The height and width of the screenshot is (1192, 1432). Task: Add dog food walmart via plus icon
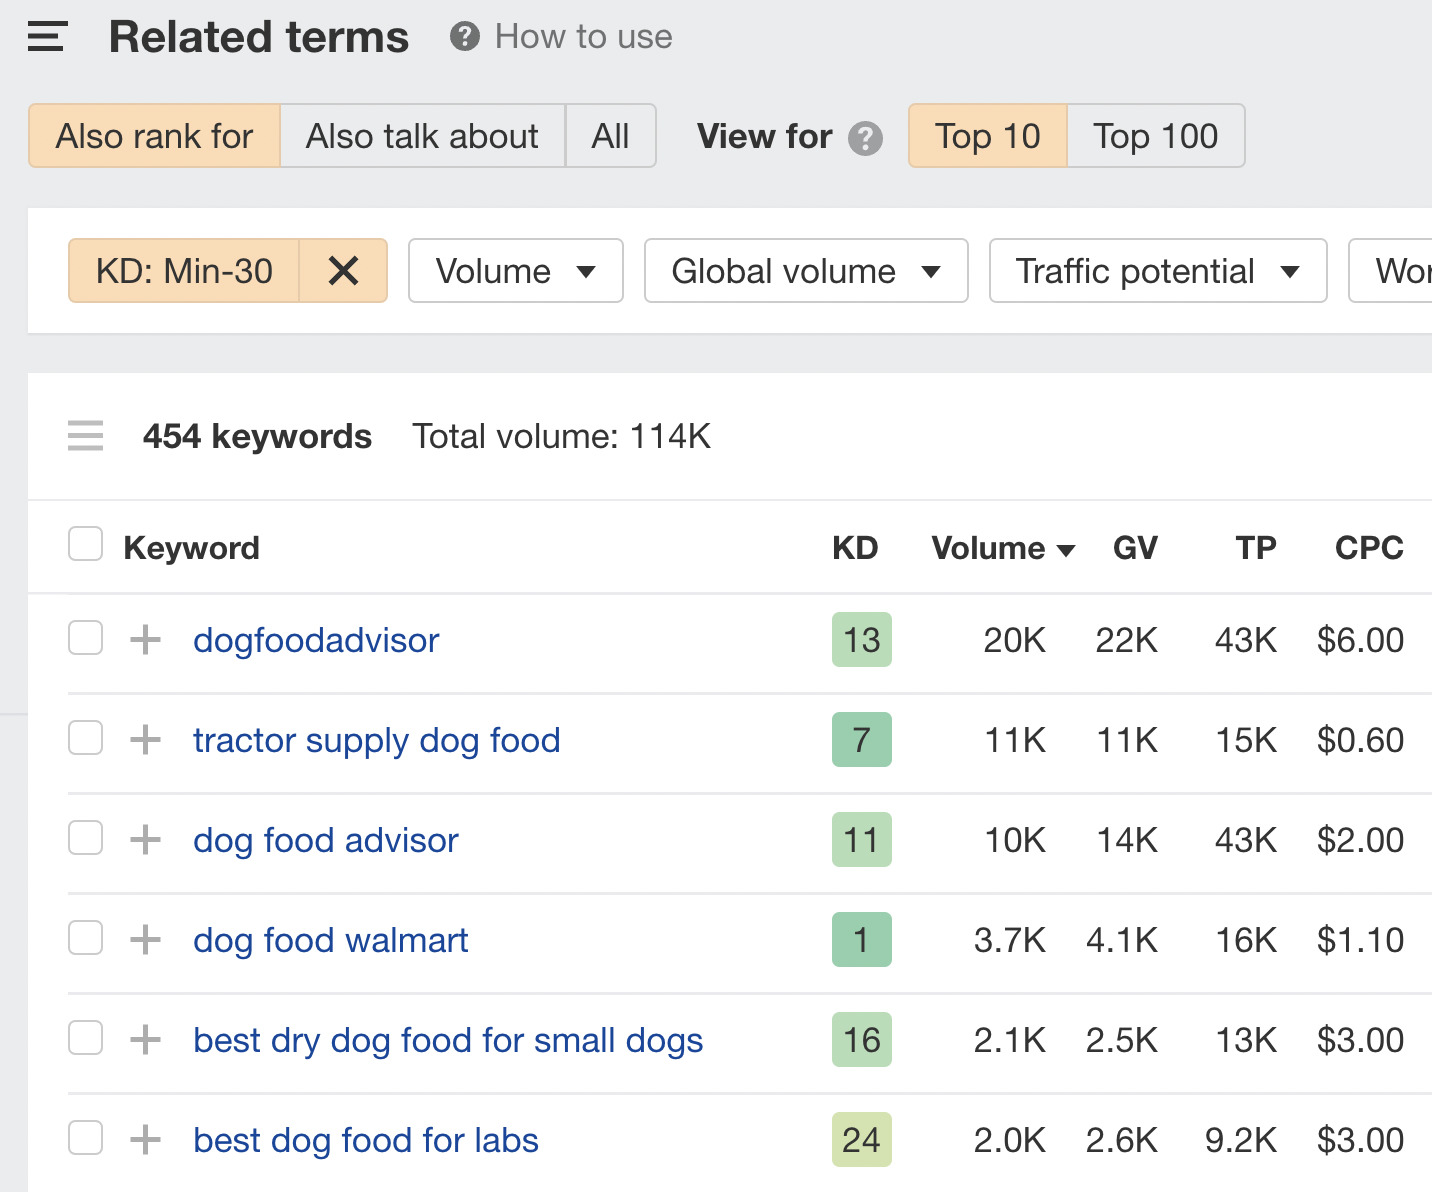click(x=145, y=939)
